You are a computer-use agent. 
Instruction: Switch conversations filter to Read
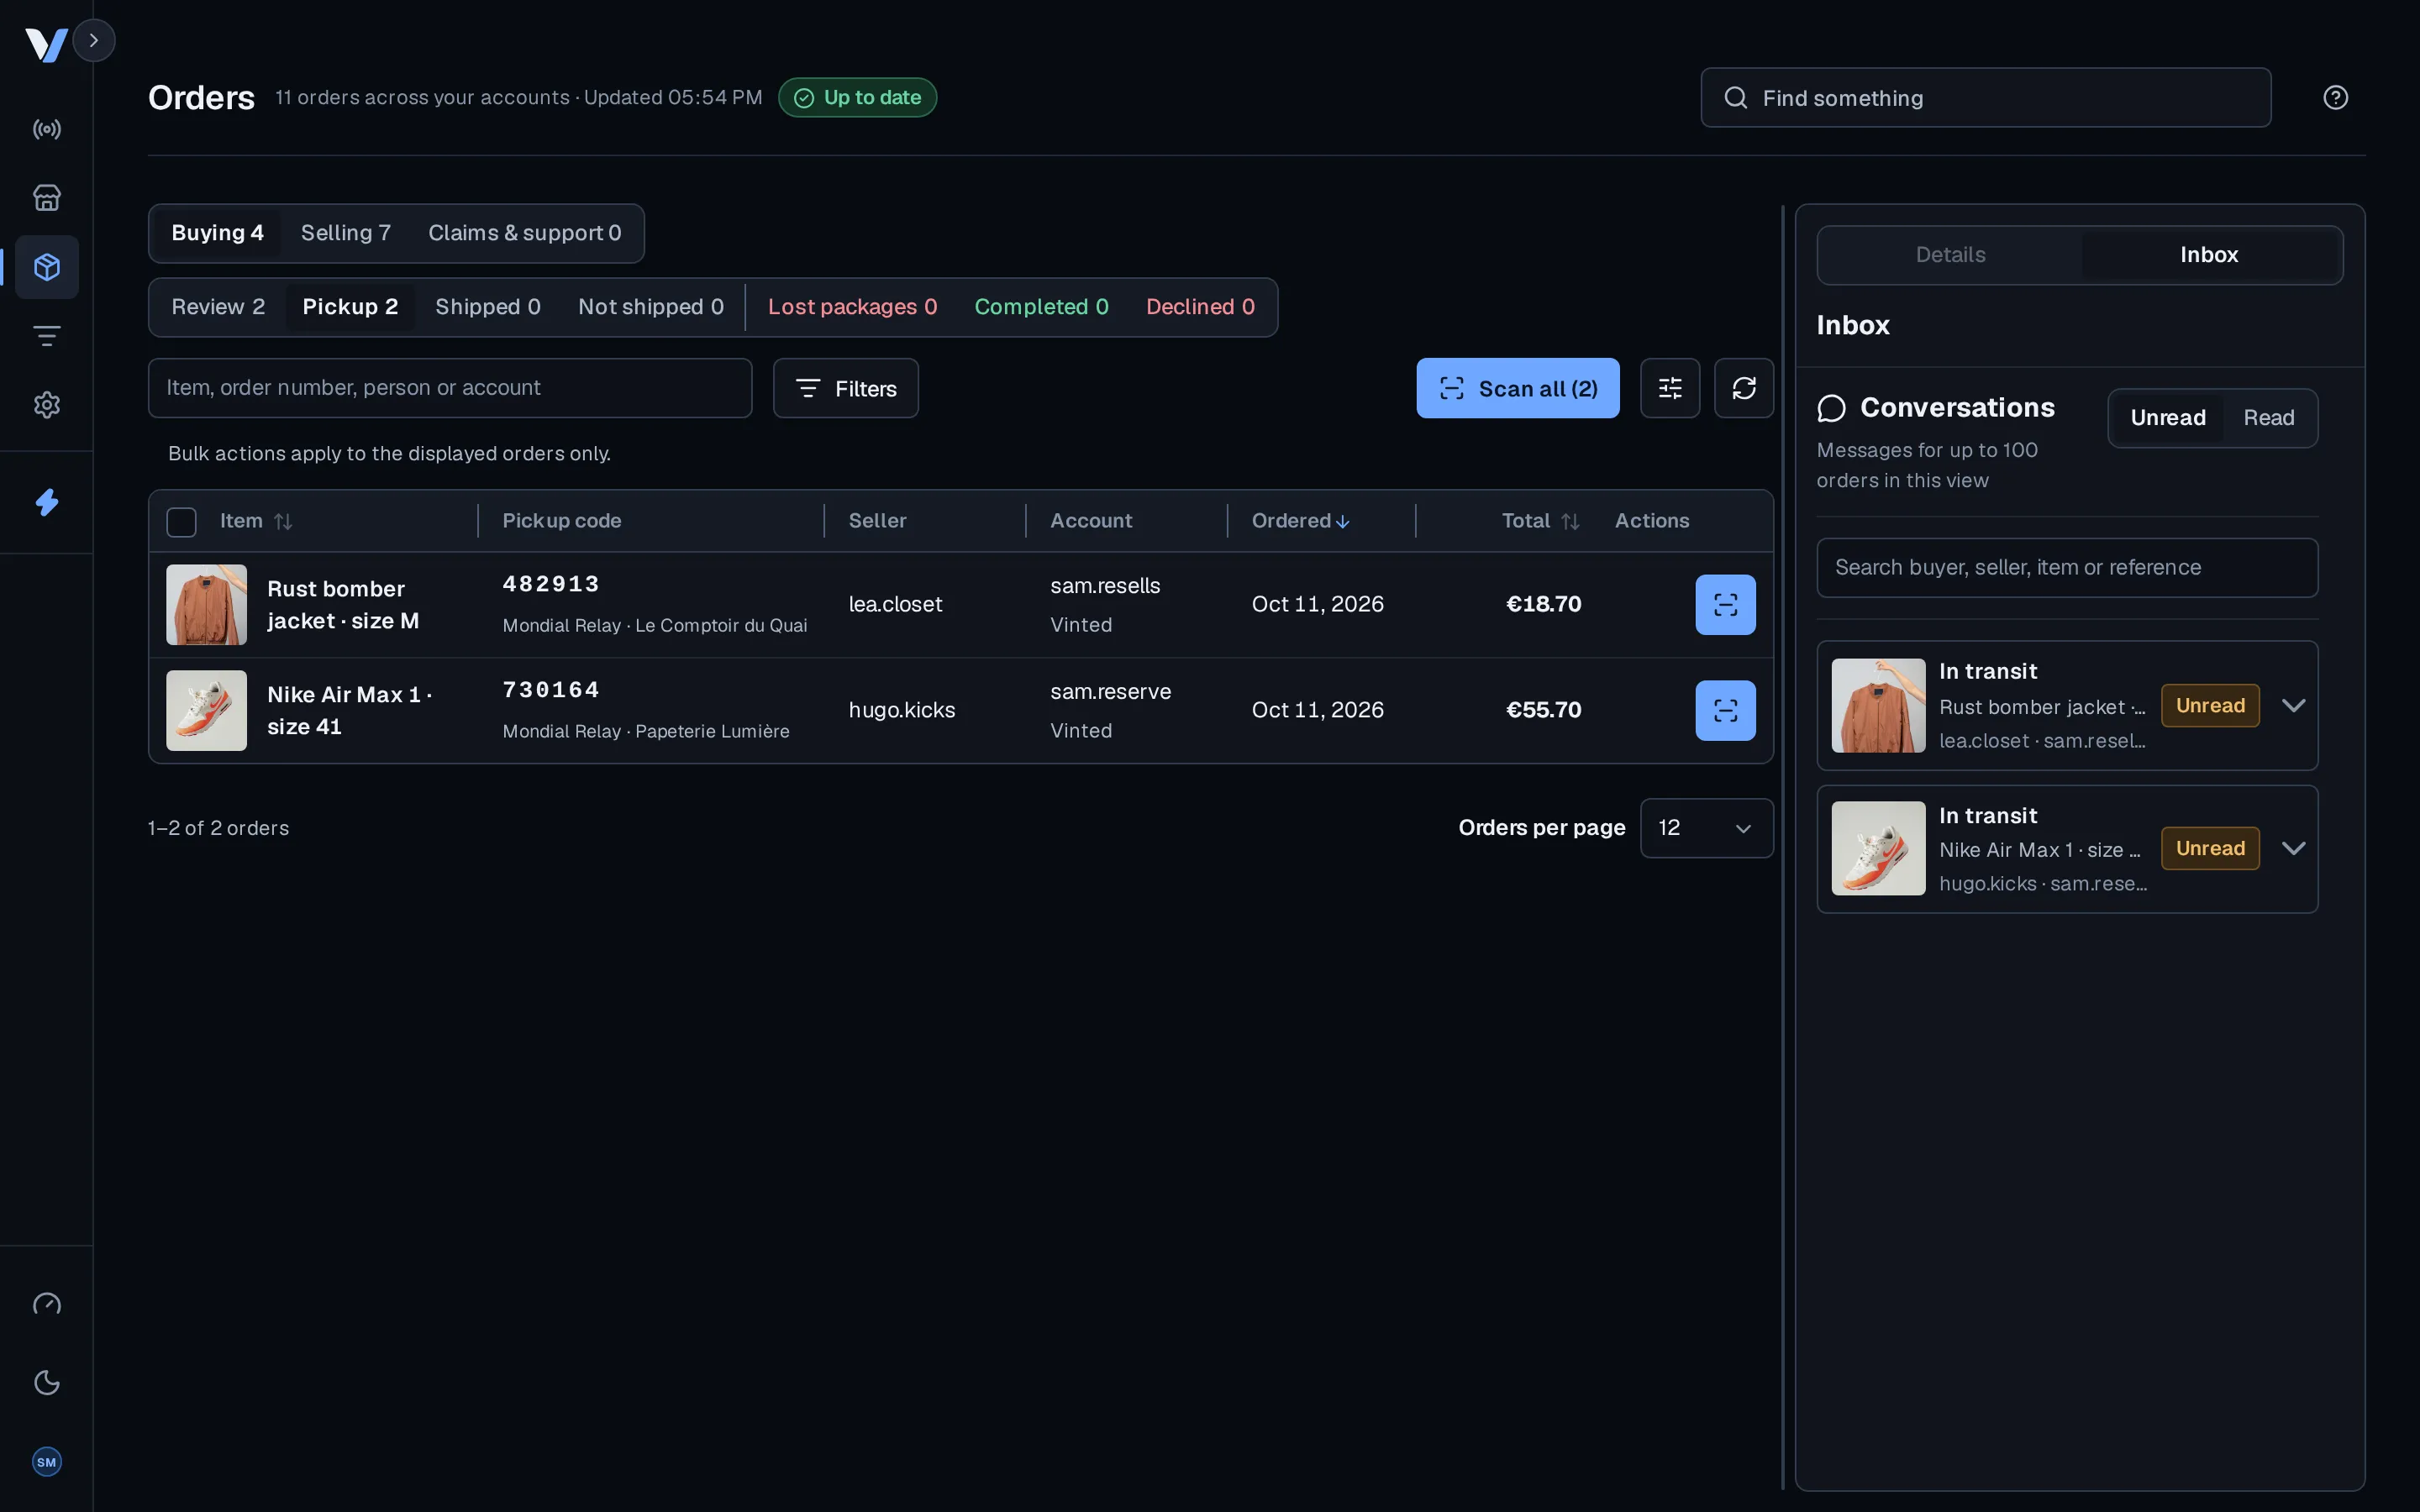(x=2268, y=418)
